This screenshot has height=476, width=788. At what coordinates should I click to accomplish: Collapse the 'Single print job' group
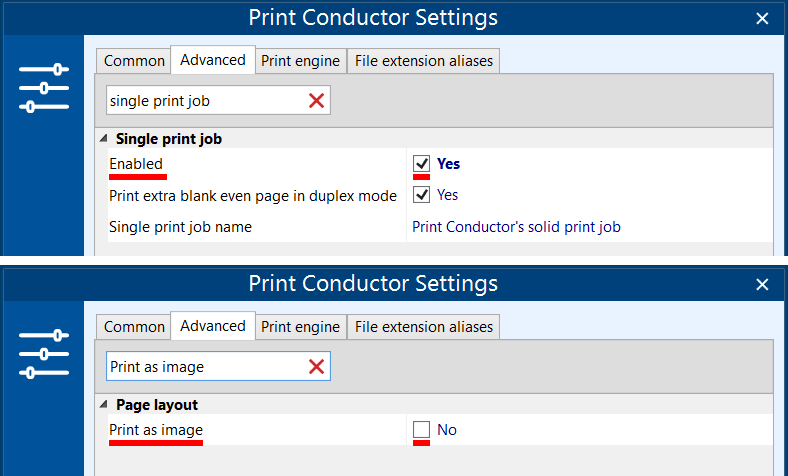(104, 138)
